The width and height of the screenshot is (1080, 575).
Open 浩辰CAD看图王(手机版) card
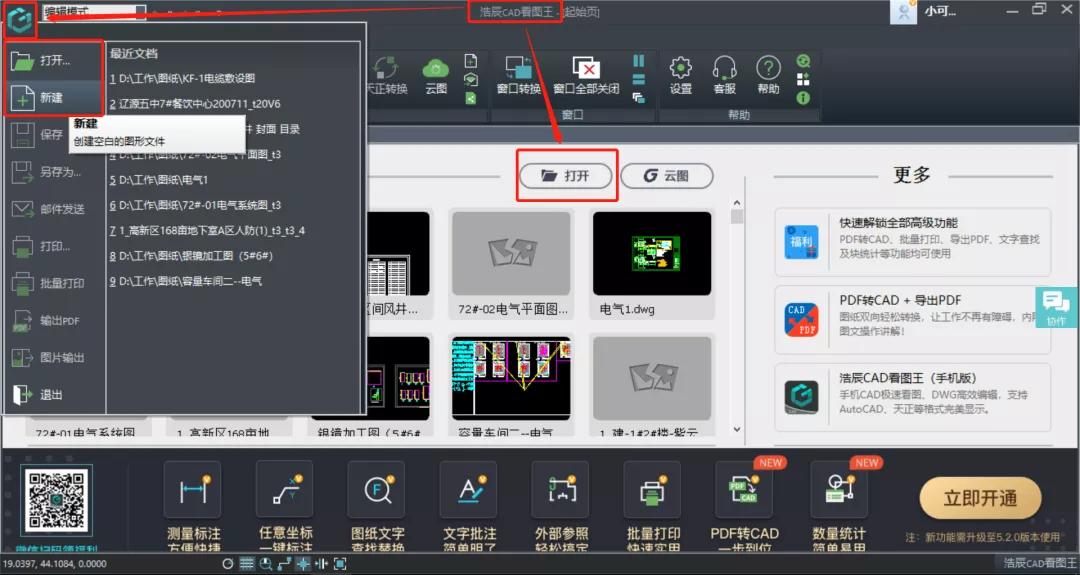(913, 397)
